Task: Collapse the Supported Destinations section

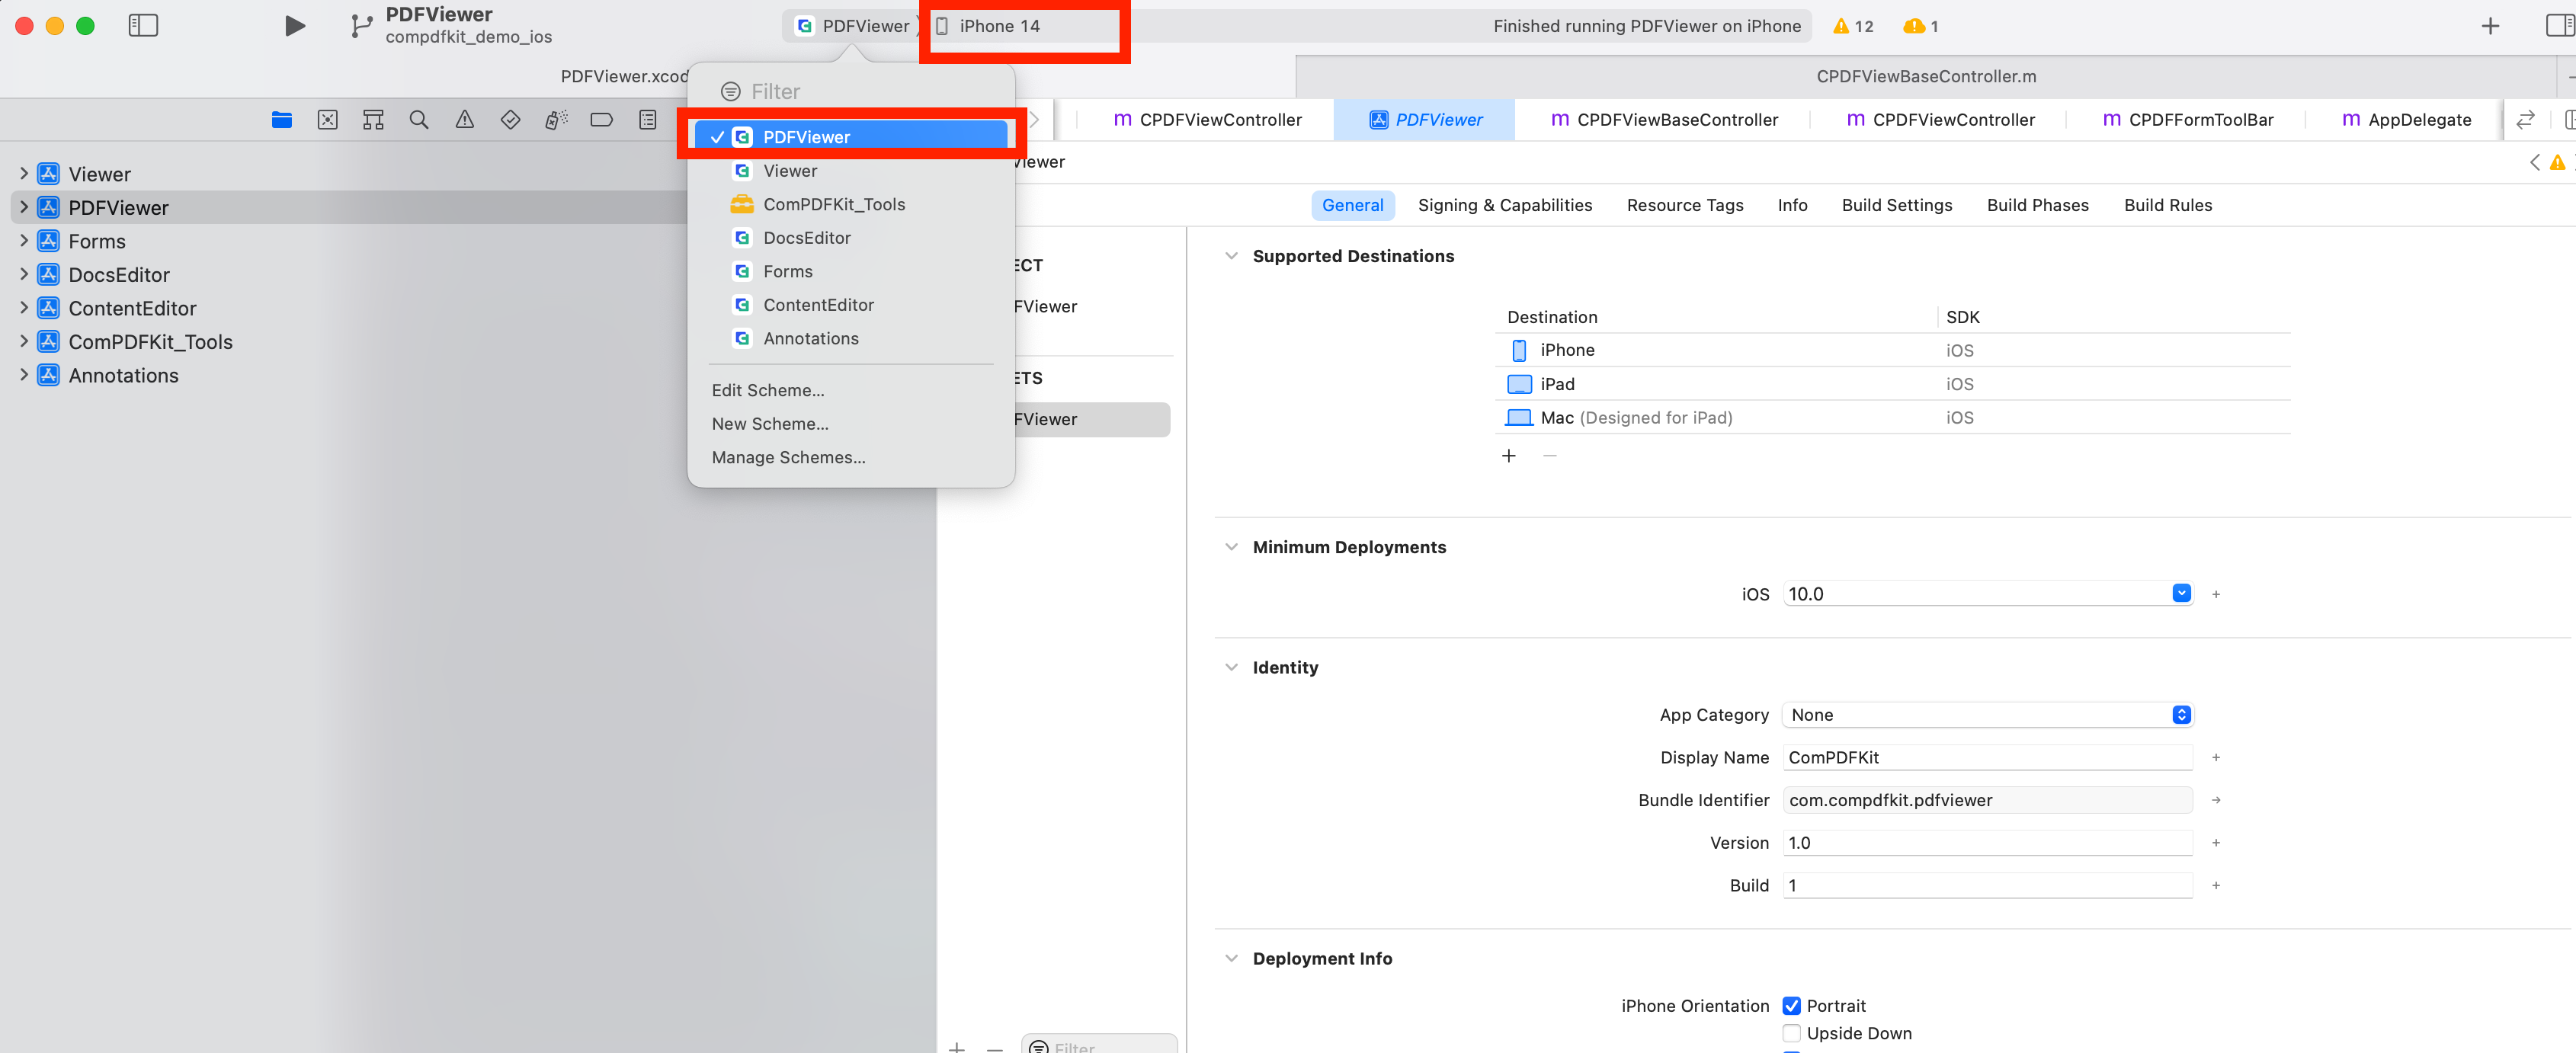Action: click(x=1231, y=256)
